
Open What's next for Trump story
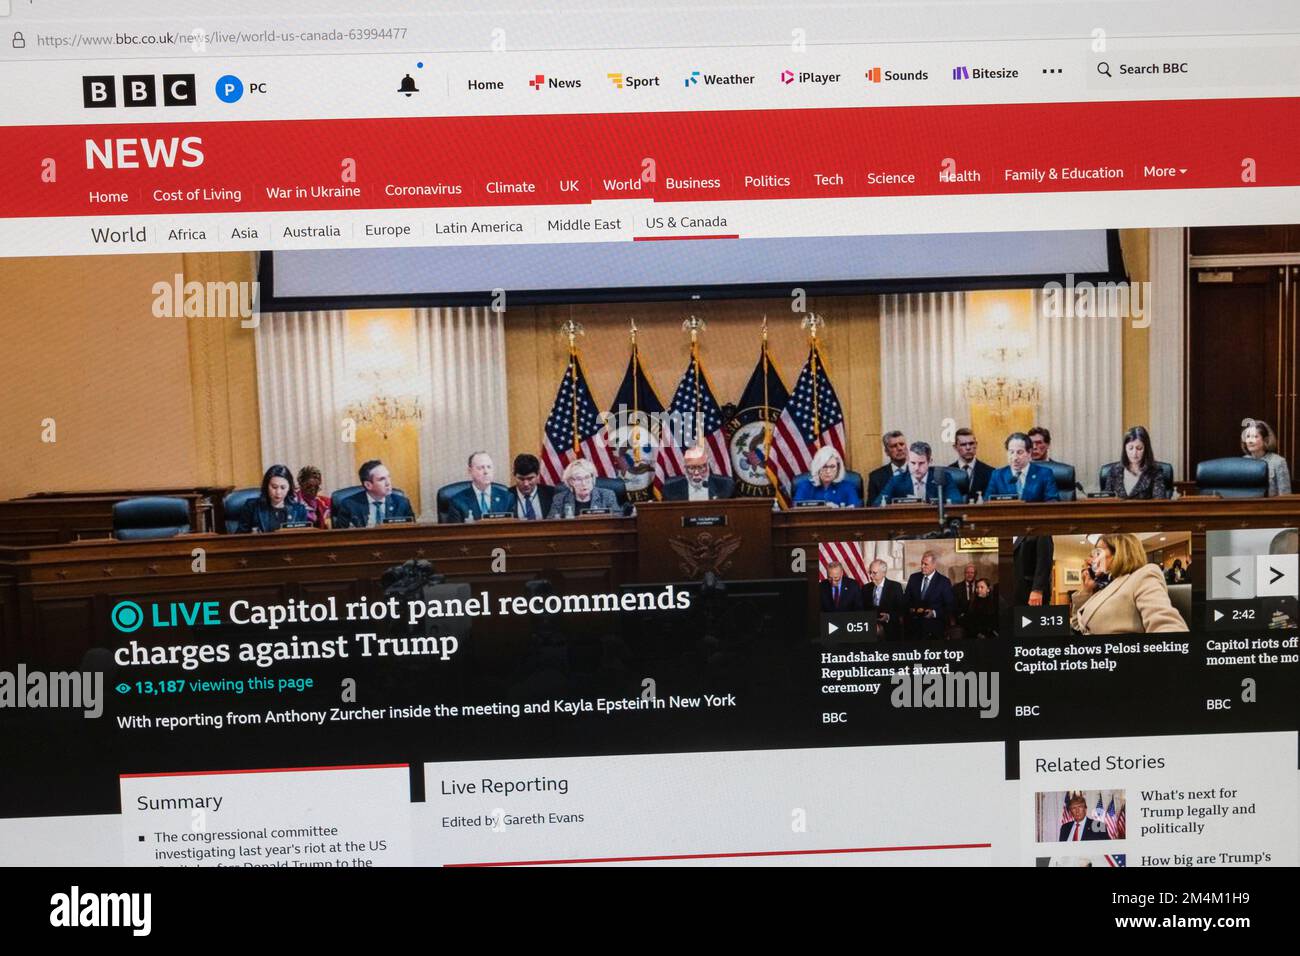1197,811
